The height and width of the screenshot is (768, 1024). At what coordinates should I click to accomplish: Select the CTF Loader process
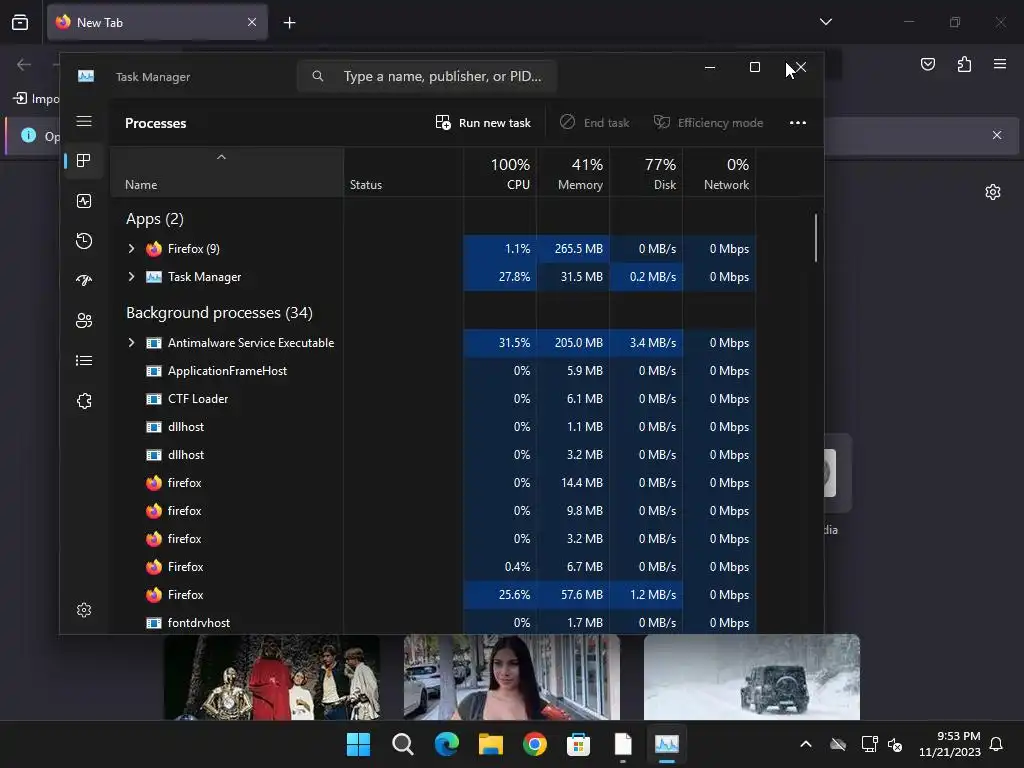pos(434,398)
